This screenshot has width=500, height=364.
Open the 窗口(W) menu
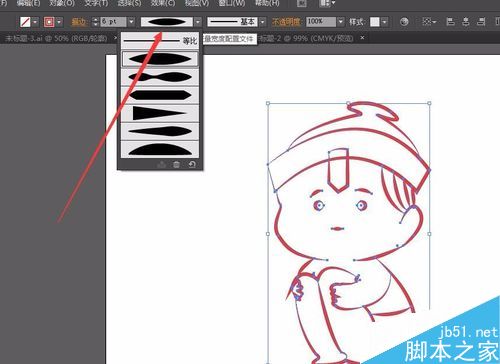click(x=232, y=3)
